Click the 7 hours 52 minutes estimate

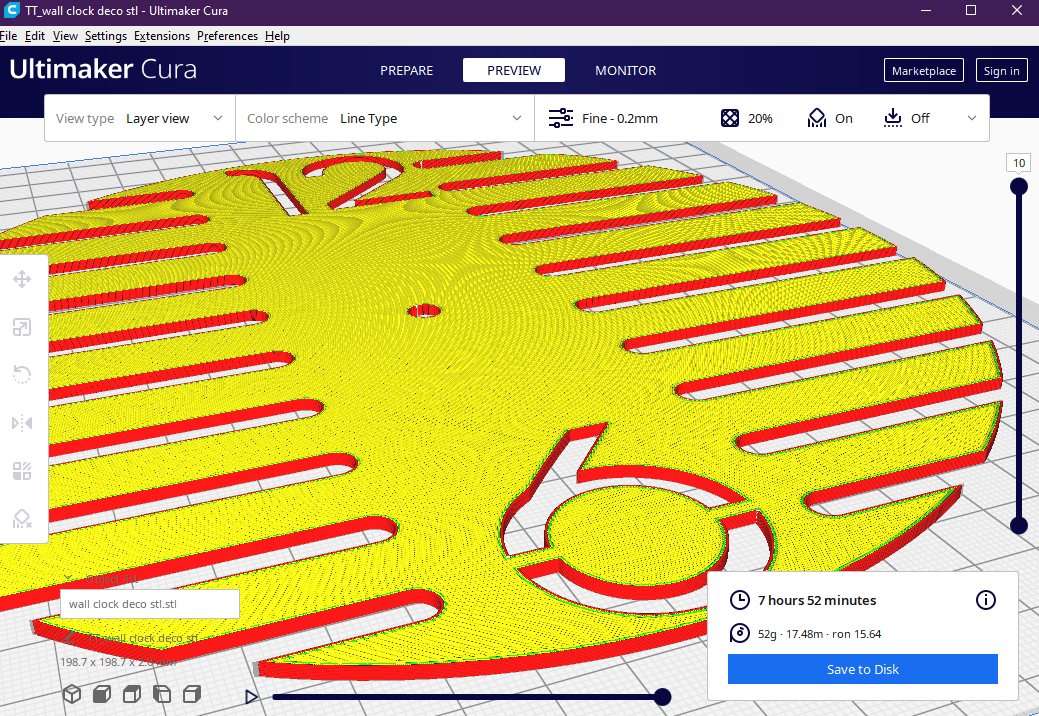pos(817,600)
